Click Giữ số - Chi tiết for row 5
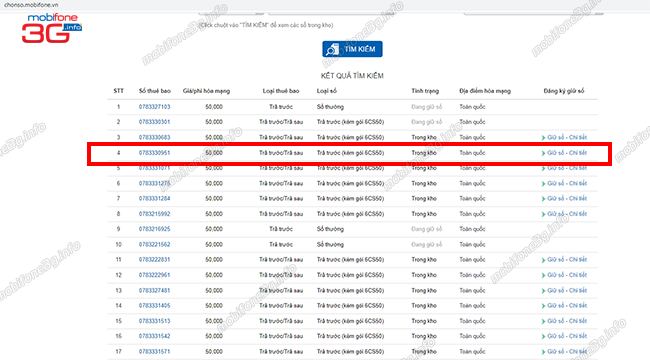Viewport: 650px width, 360px height. 564,168
